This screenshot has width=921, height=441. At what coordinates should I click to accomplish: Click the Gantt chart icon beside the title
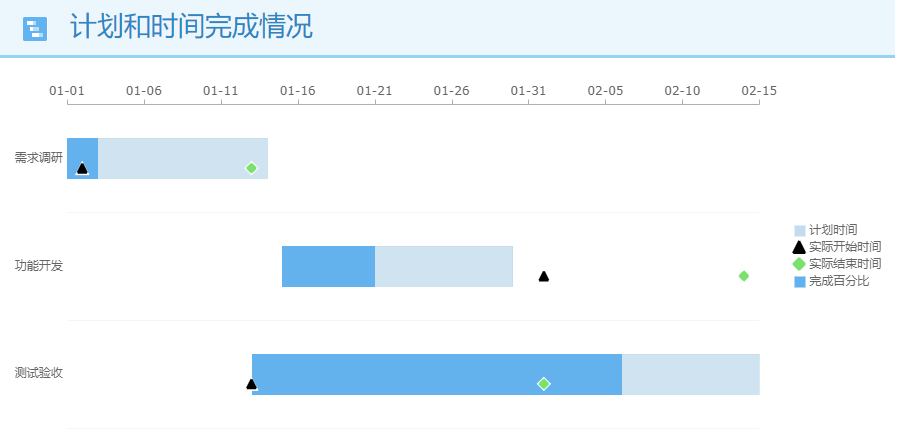(35, 29)
